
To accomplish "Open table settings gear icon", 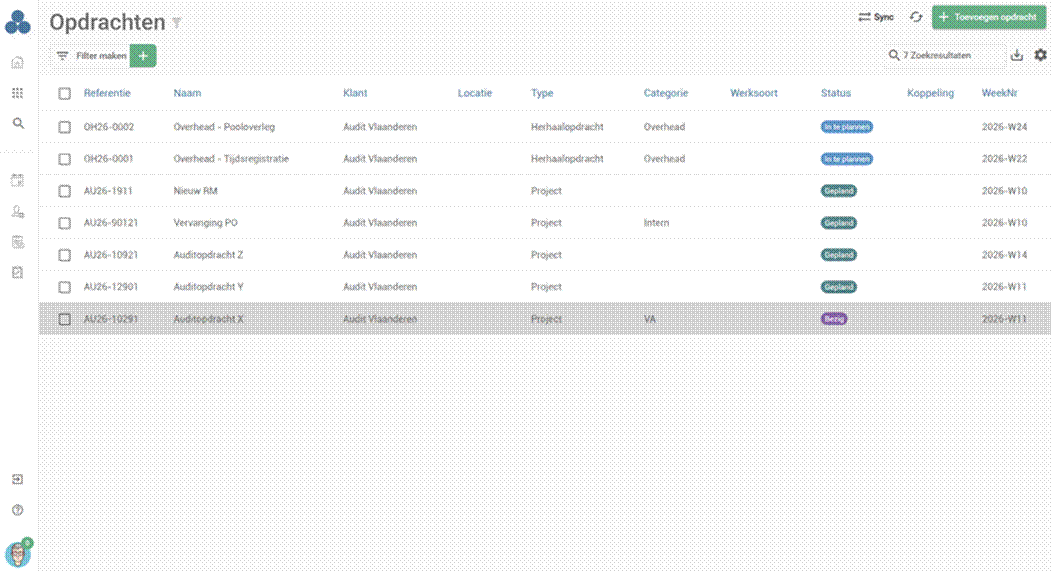I will click(1040, 55).
